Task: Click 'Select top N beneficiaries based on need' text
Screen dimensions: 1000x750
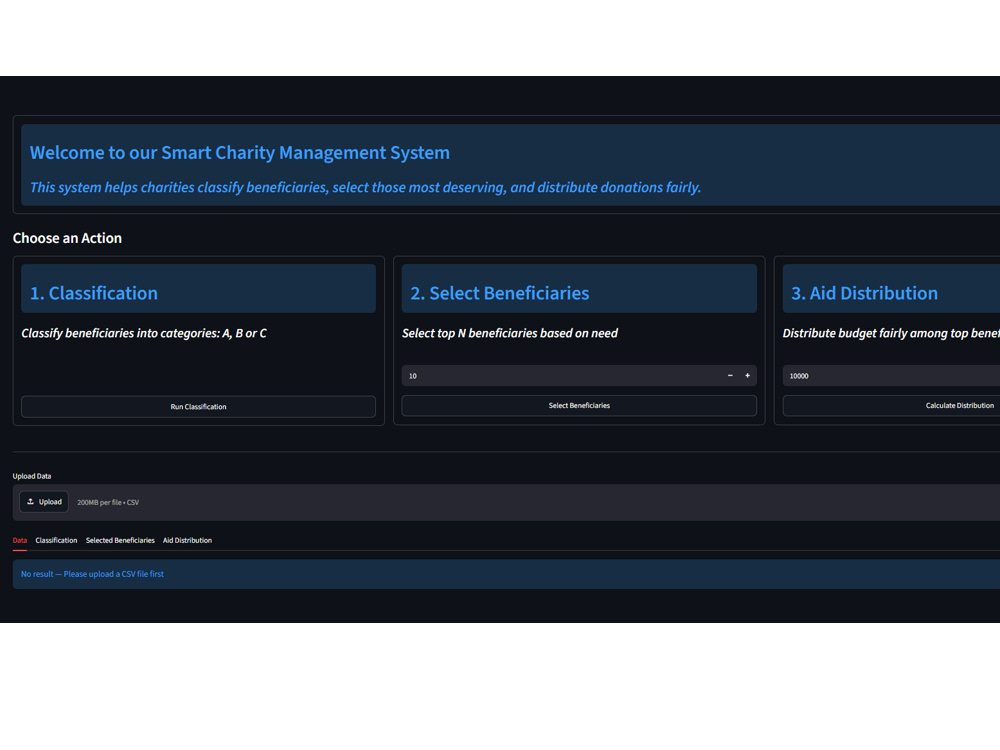Action: coord(510,333)
